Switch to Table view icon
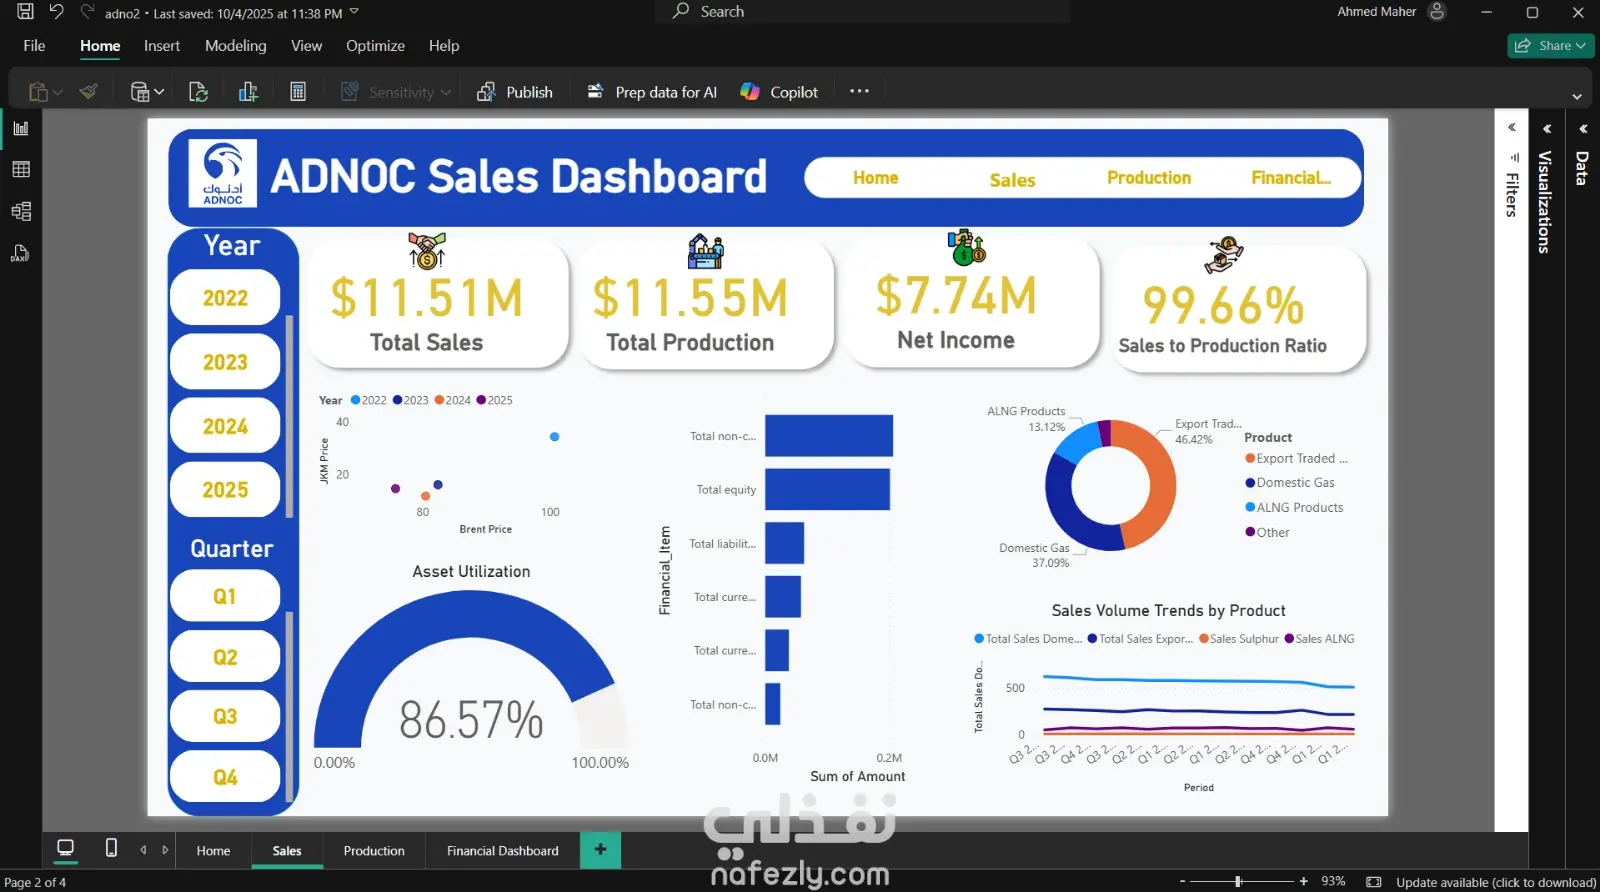1600x892 pixels. coord(21,170)
